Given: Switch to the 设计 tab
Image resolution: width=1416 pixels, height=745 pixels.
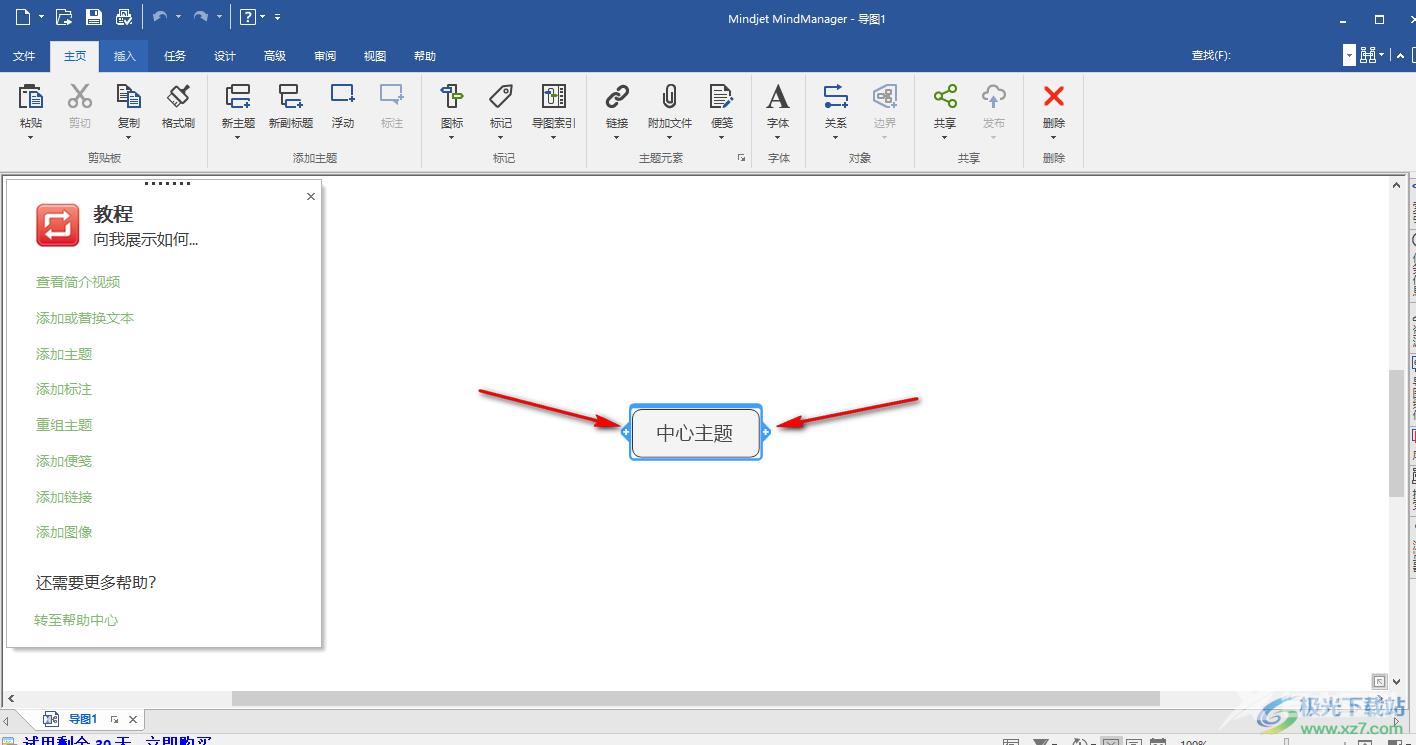Looking at the screenshot, I should [225, 56].
